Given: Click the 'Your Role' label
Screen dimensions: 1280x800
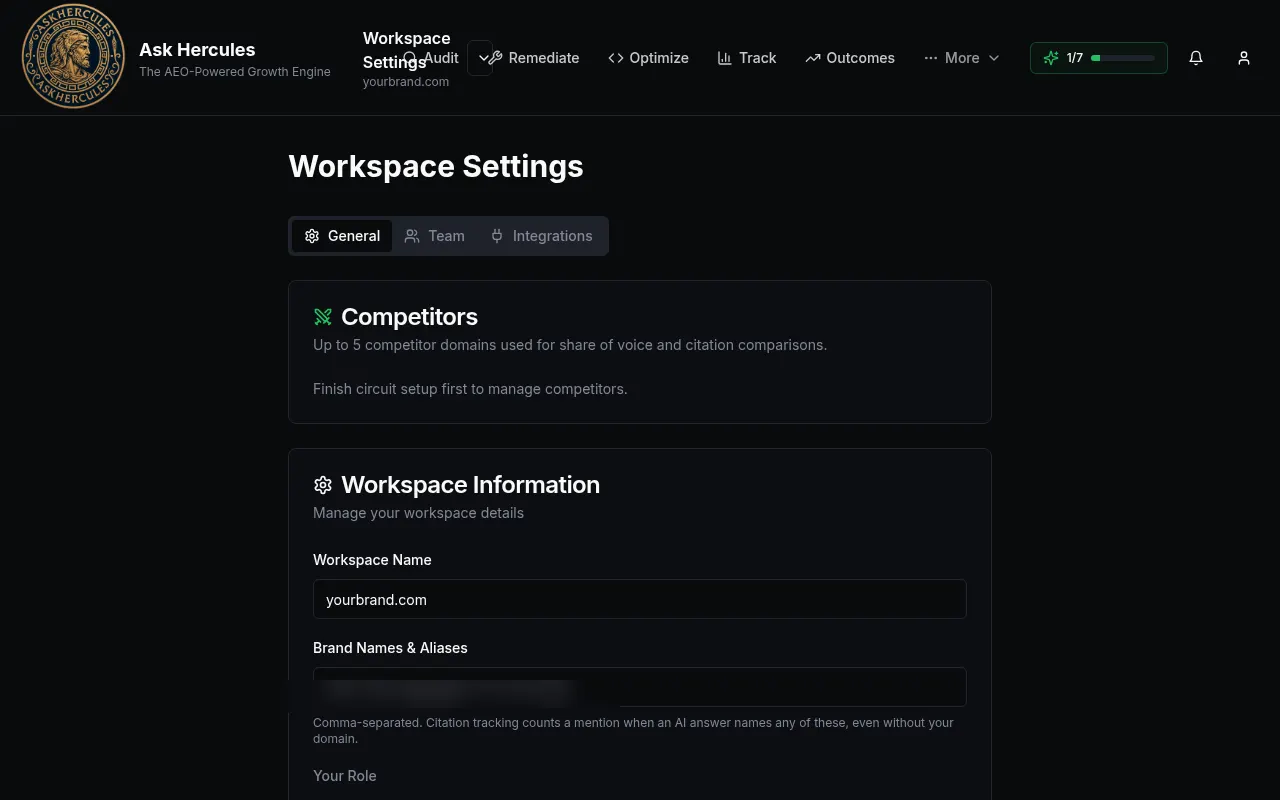Looking at the screenshot, I should [x=345, y=776].
